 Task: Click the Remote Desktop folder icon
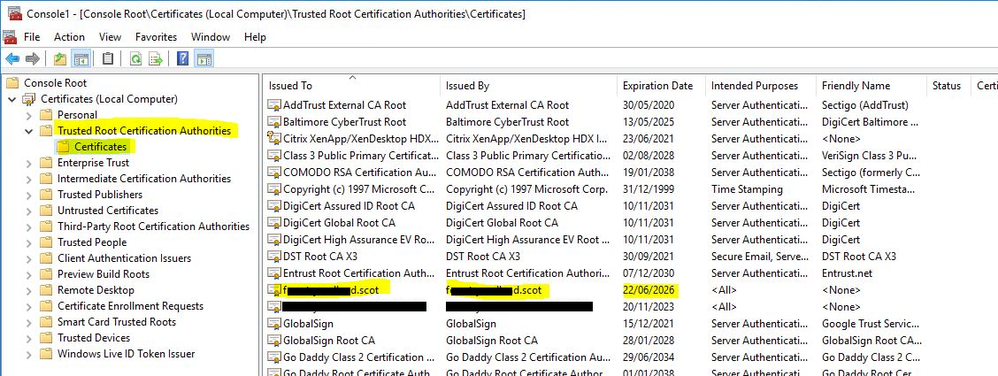pos(45,290)
